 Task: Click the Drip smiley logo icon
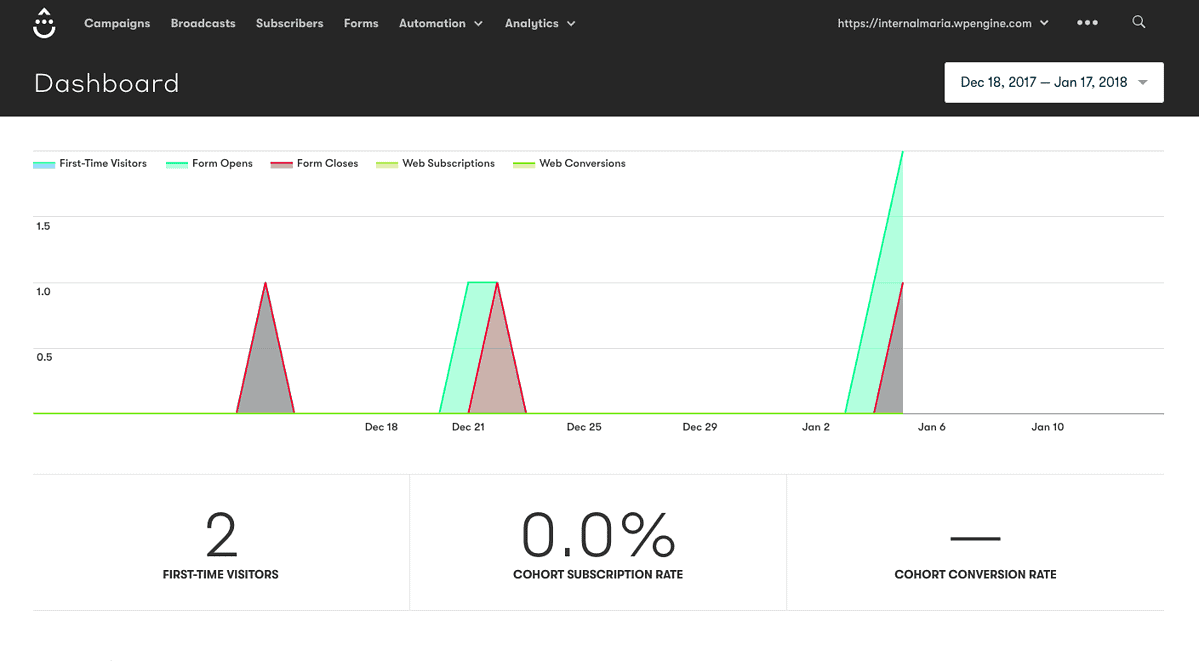tap(44, 23)
